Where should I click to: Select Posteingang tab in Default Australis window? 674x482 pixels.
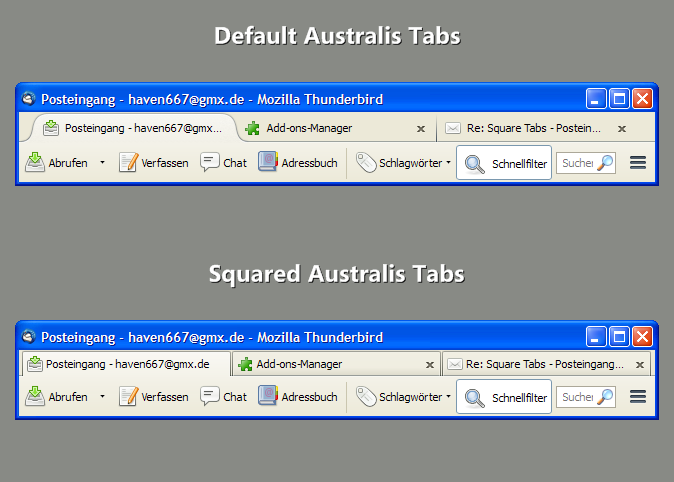(132, 128)
